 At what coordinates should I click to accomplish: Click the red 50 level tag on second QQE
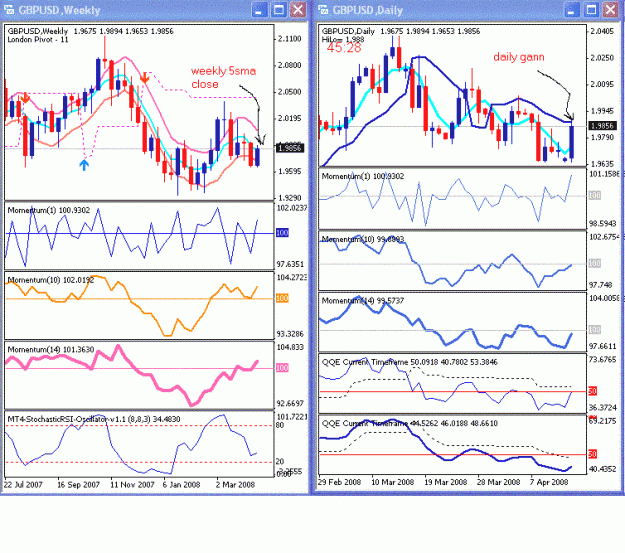(593, 454)
